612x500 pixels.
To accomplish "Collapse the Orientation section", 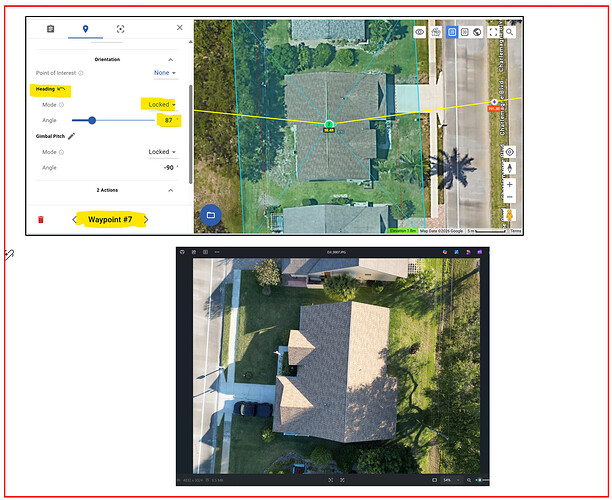I will 170,59.
